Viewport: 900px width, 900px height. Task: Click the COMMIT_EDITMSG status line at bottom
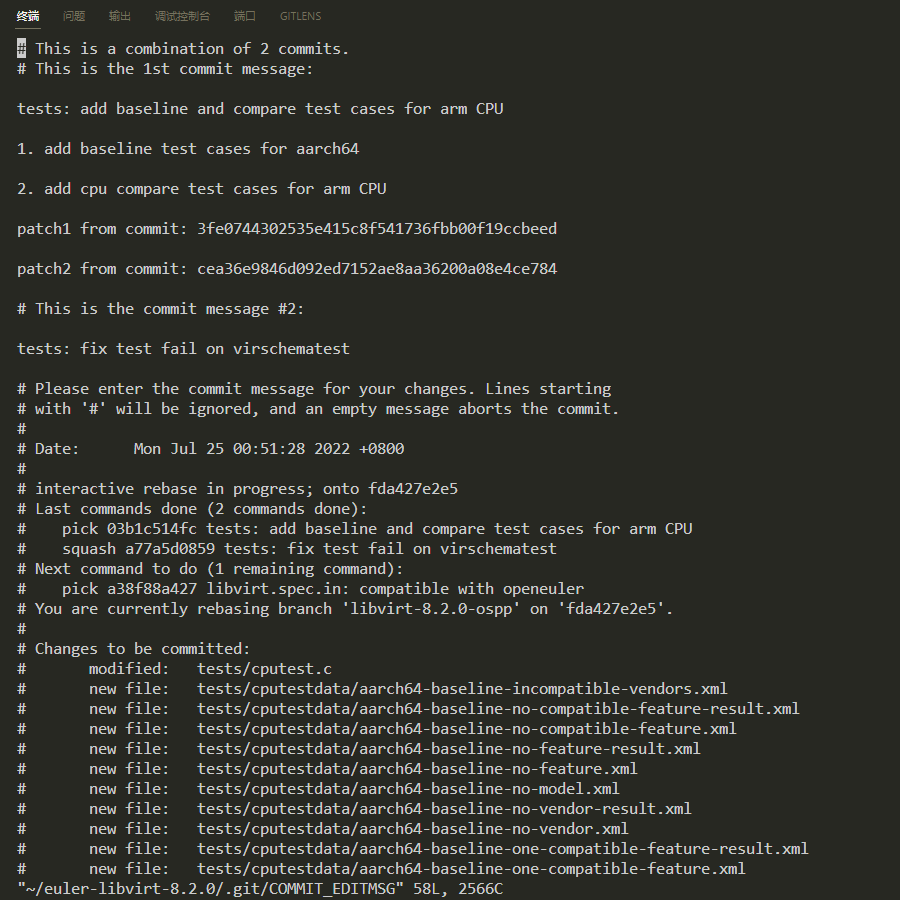[x=260, y=889]
